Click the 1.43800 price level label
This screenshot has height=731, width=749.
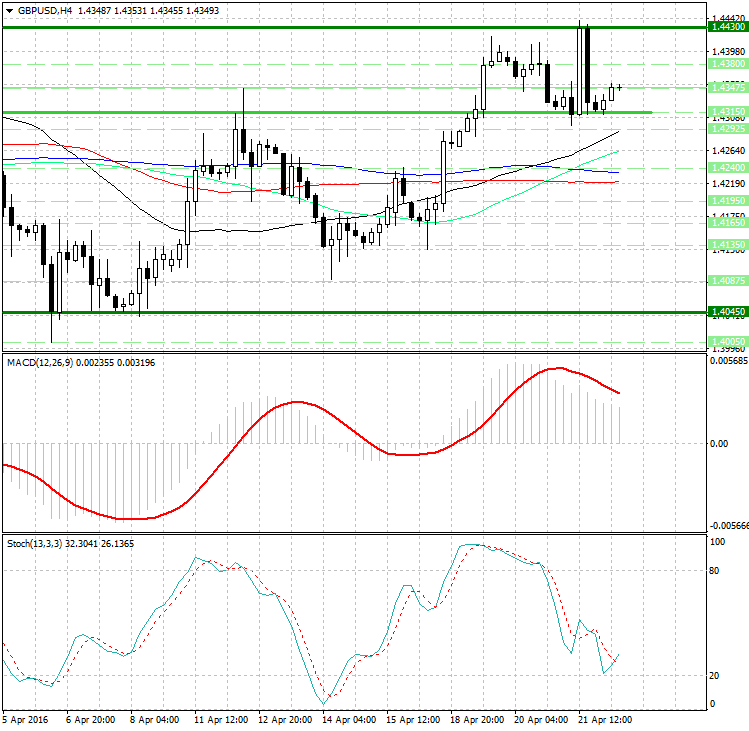tap(726, 63)
